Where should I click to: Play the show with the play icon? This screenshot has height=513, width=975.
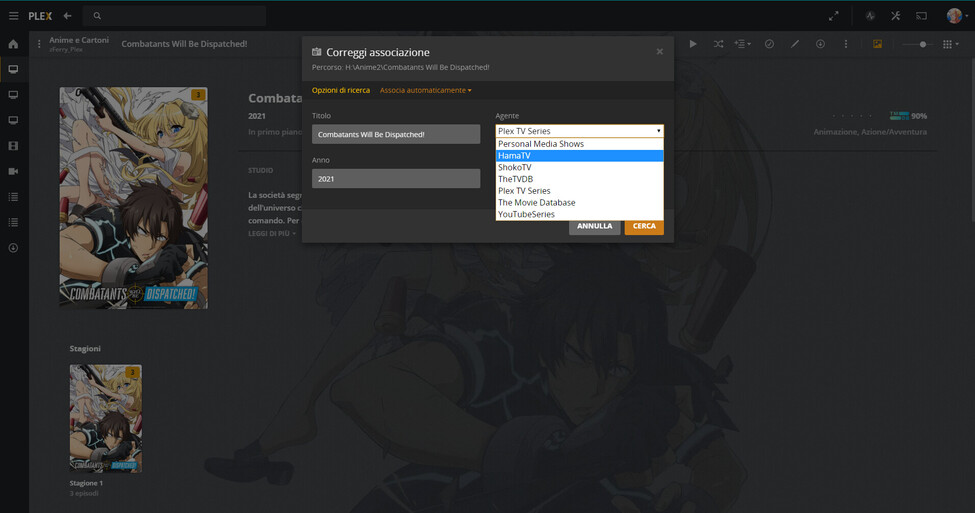point(693,44)
